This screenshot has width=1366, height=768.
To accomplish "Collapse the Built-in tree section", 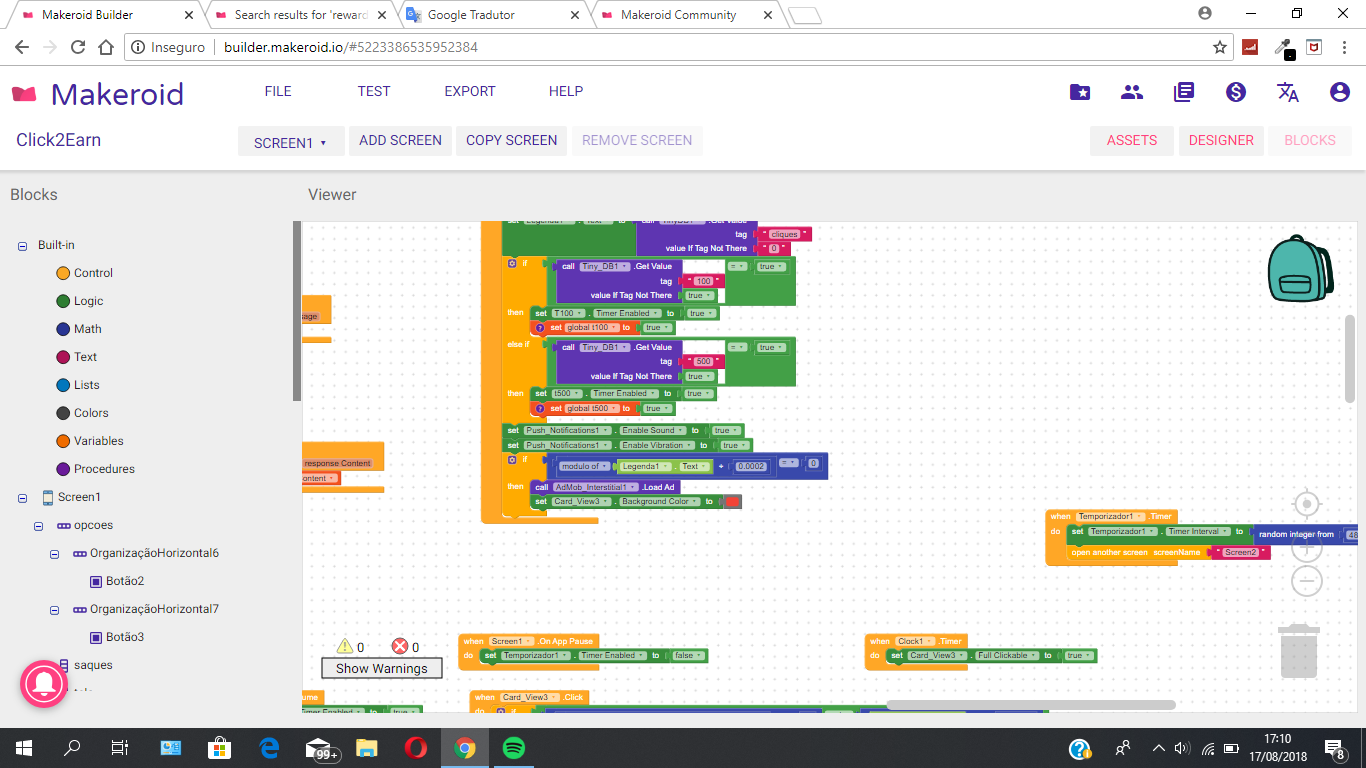I will pos(22,245).
